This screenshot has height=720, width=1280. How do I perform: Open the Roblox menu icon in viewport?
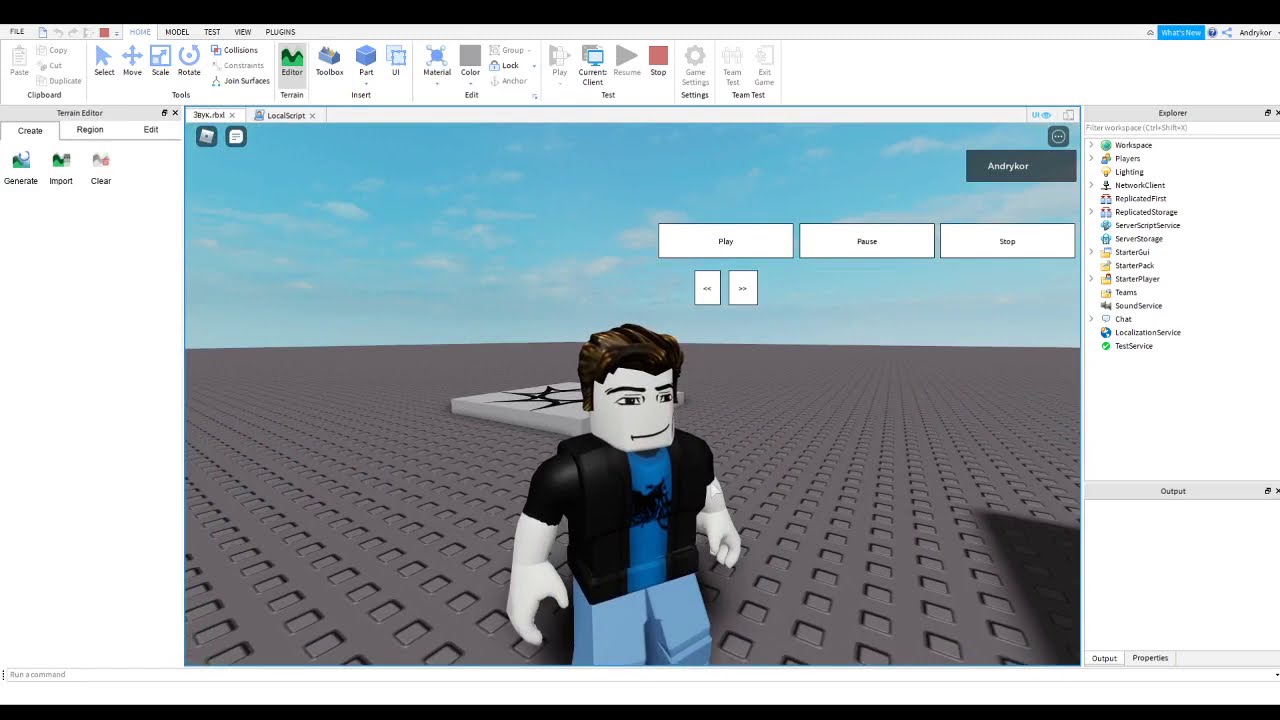click(x=207, y=136)
